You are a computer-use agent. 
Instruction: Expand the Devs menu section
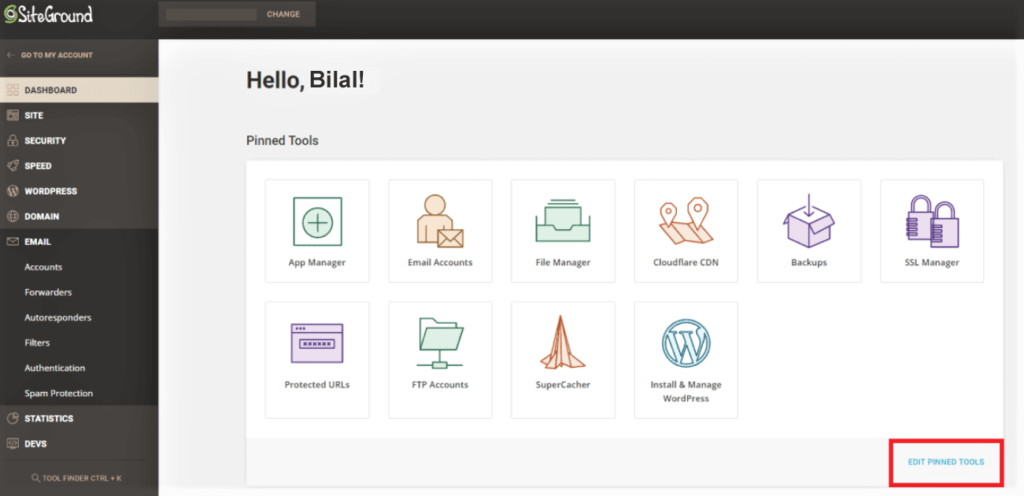coord(79,444)
